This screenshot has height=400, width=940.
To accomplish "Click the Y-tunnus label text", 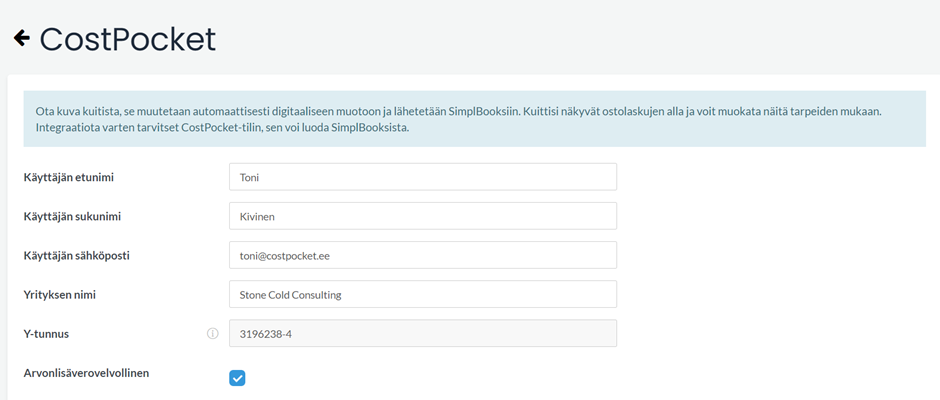I will tap(46, 334).
